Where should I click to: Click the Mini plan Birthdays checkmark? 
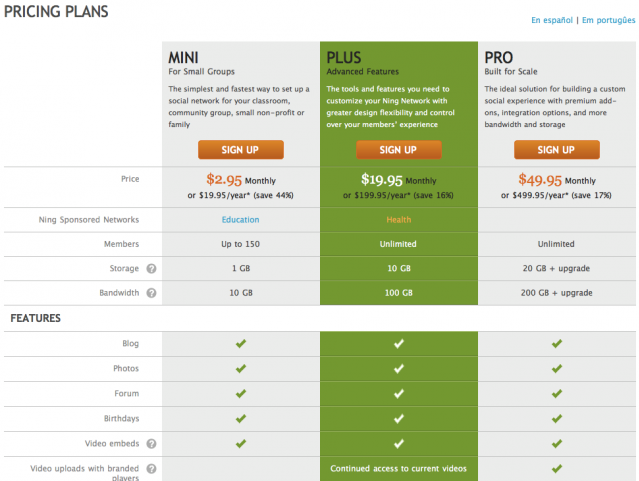(241, 419)
